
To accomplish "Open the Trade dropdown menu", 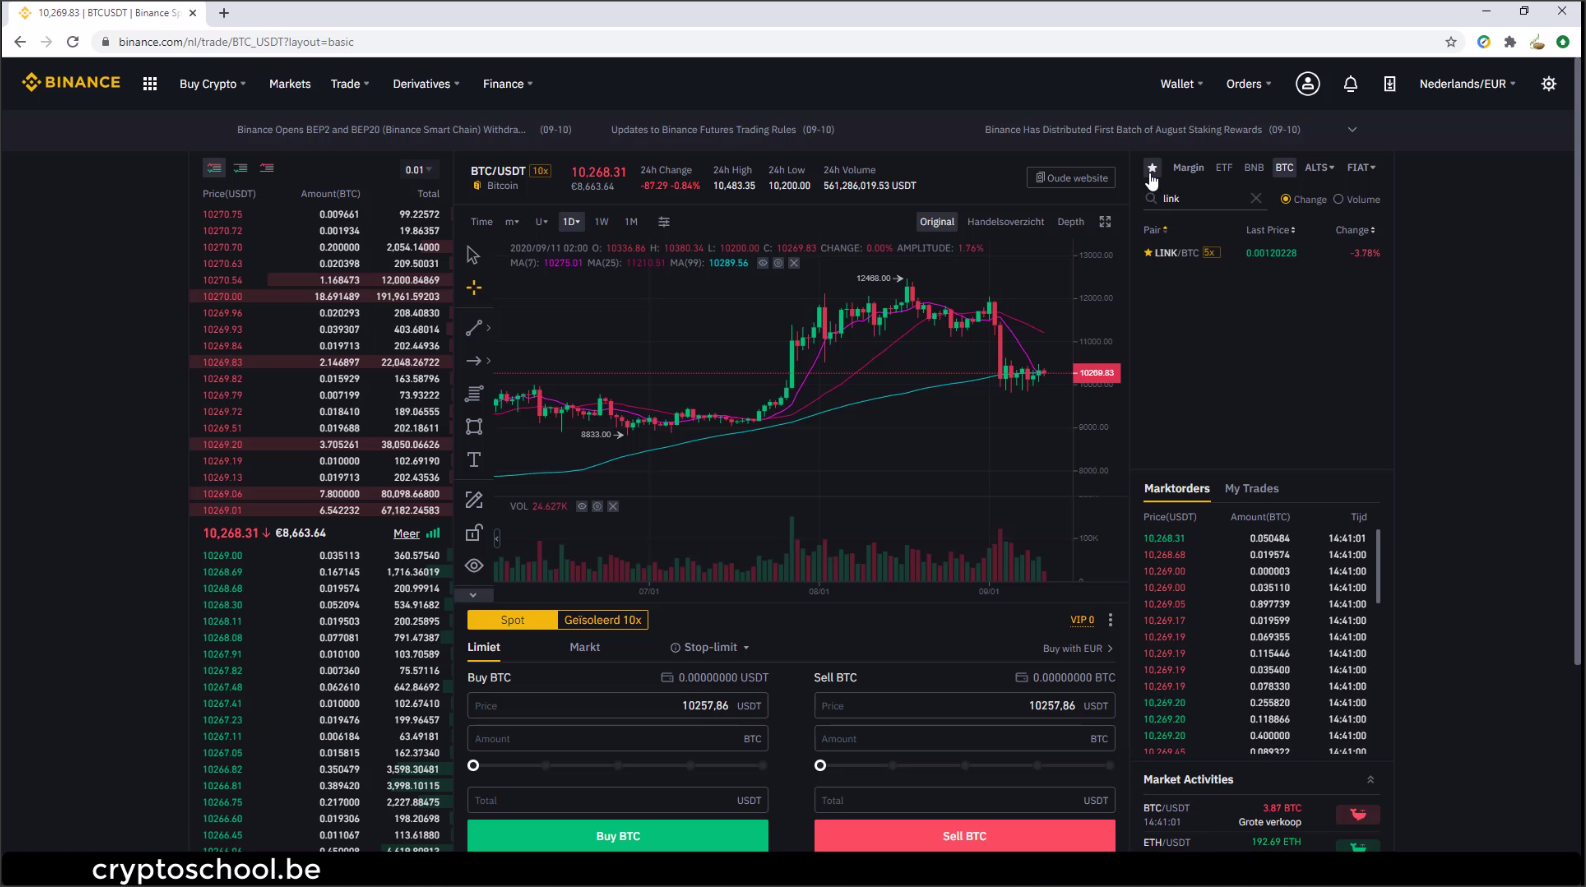I will (x=350, y=84).
